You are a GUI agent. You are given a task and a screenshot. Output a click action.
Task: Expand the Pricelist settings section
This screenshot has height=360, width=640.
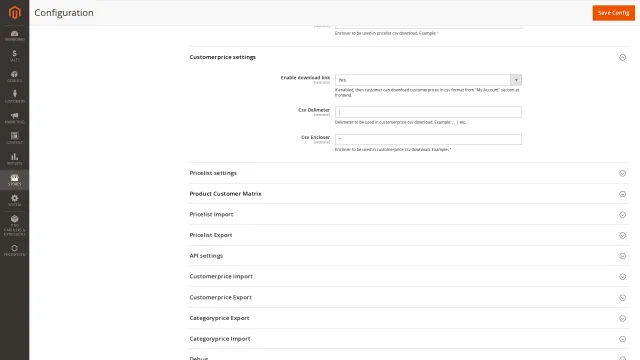(x=622, y=173)
